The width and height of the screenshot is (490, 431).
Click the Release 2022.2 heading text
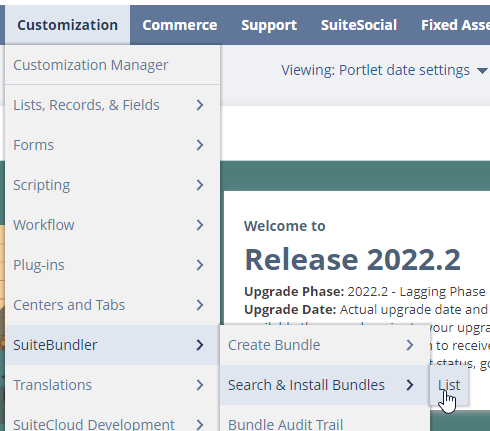(353, 260)
